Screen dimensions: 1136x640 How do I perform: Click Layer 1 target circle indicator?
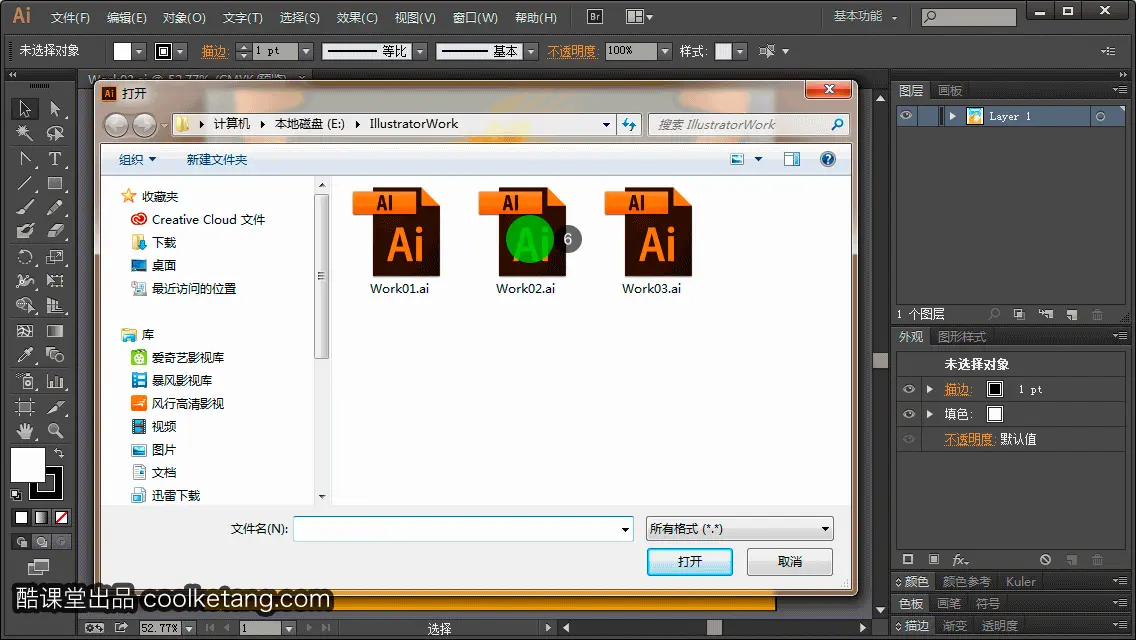[x=1100, y=117]
